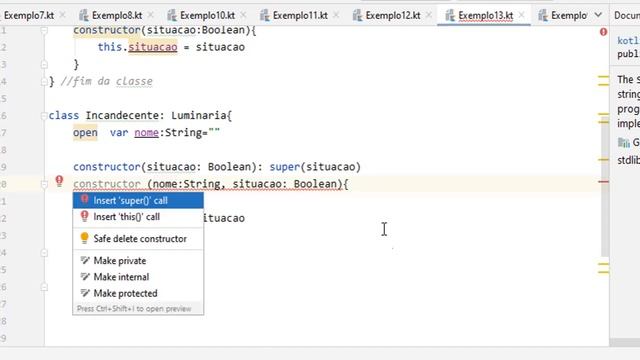Screen dimensions: 640x360
Task: Click the popup hint 'Press Ctrl+Shift+I to open preview'
Action: [134, 309]
